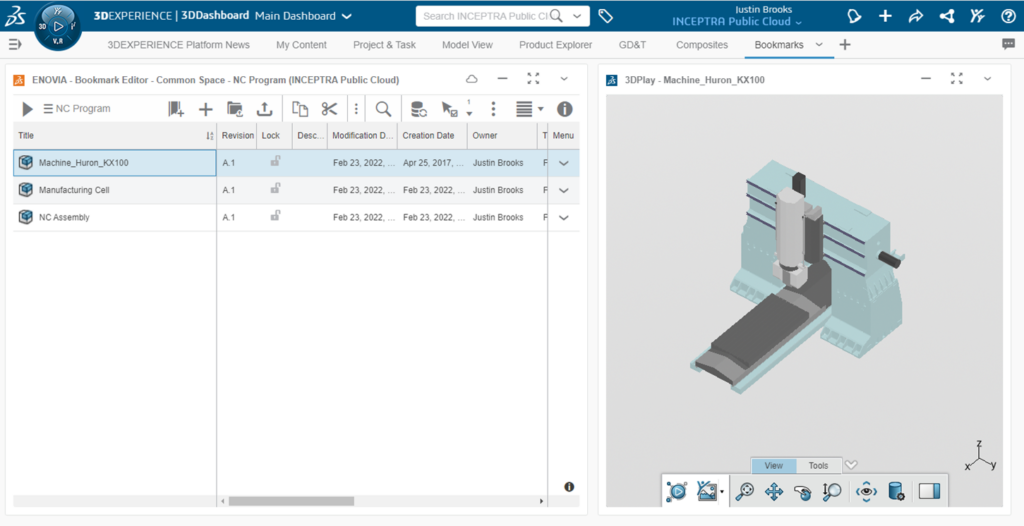The image size is (1024, 526).
Task: Click the NC Program breadcrumb label
Action: pos(82,109)
